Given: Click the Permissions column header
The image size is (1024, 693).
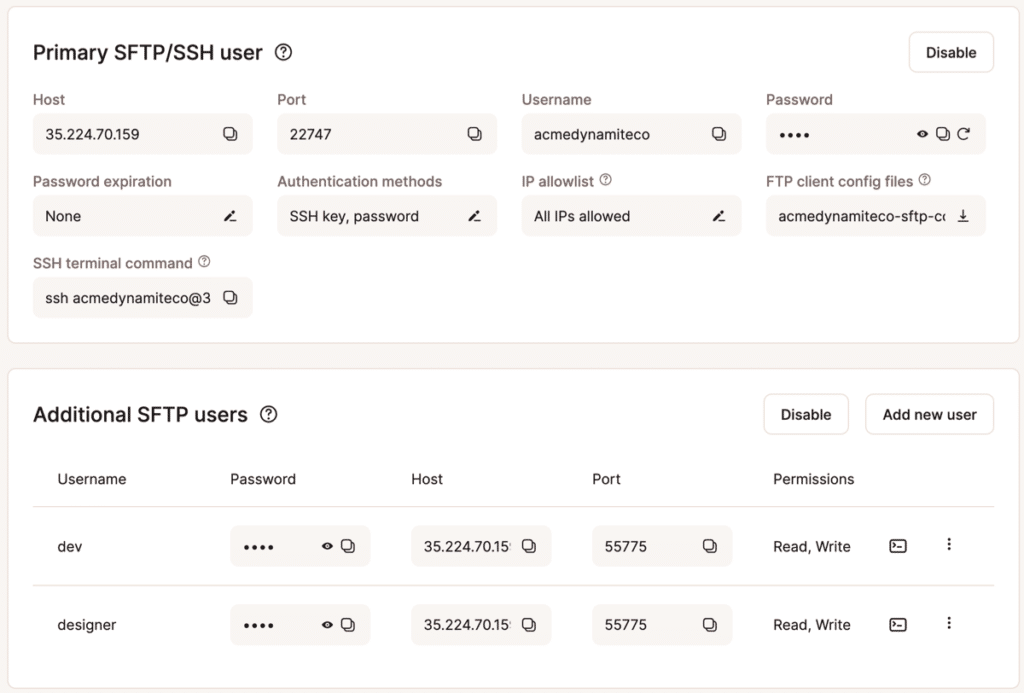Looking at the screenshot, I should (x=814, y=479).
